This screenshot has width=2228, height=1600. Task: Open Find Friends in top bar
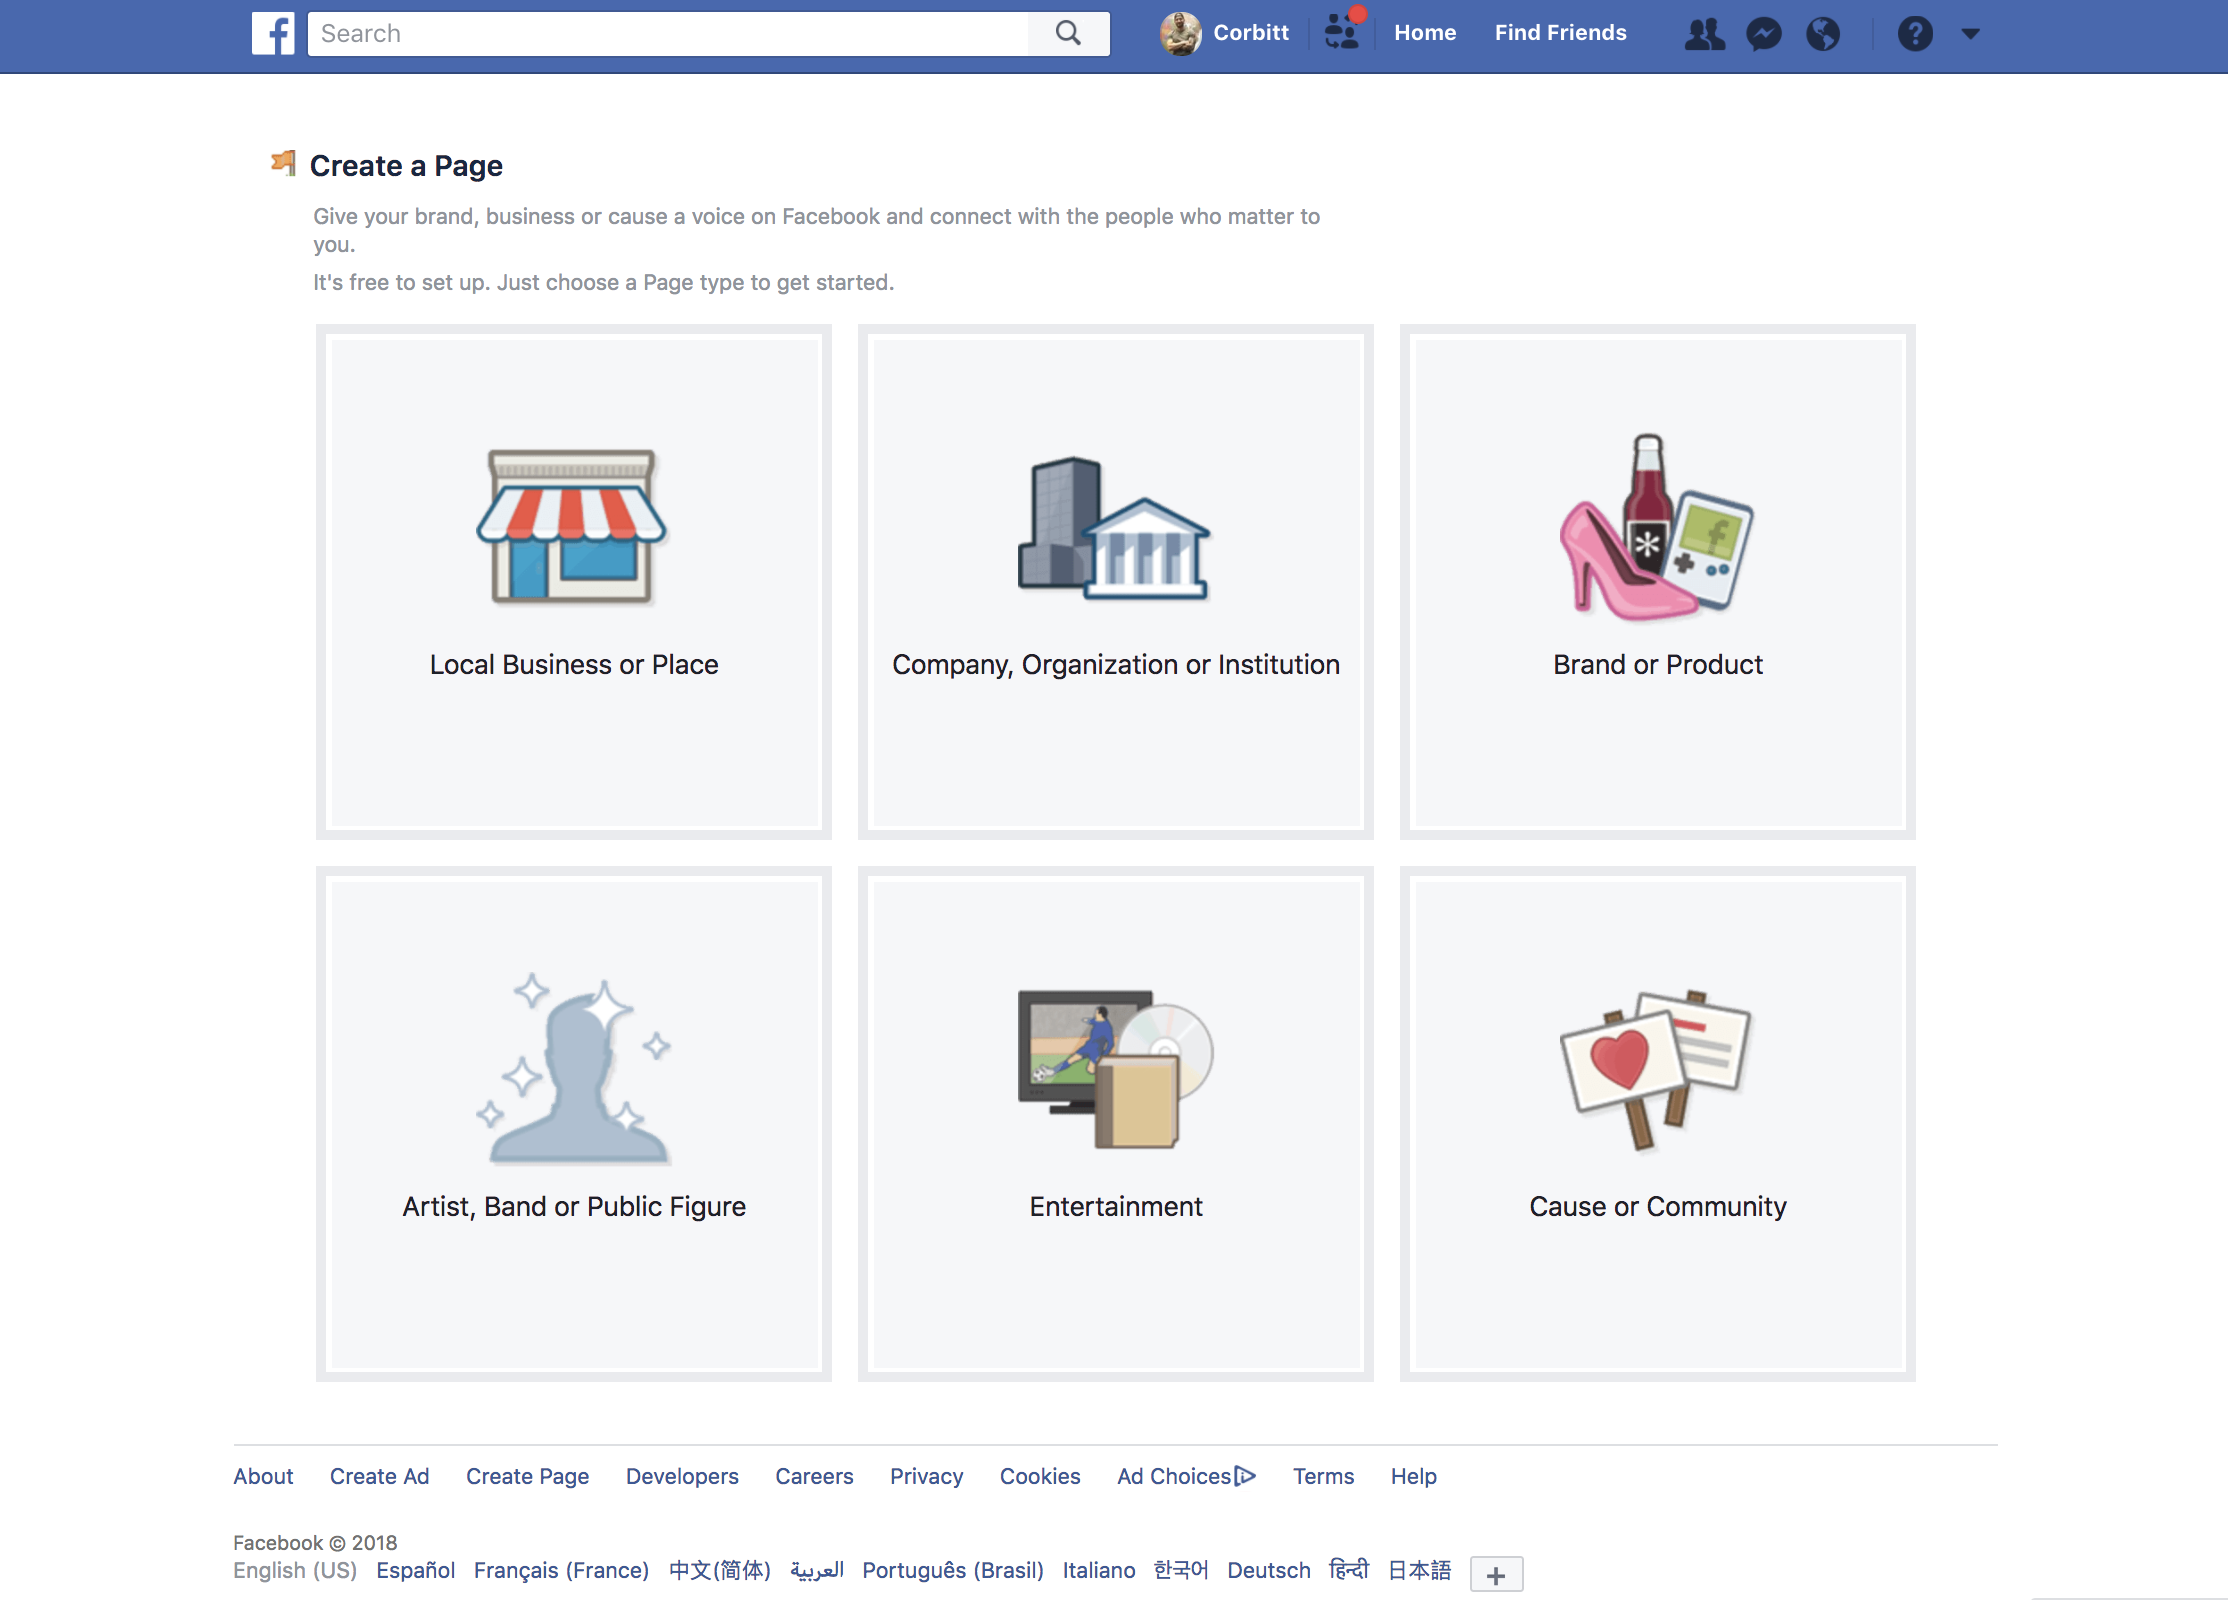[x=1560, y=33]
